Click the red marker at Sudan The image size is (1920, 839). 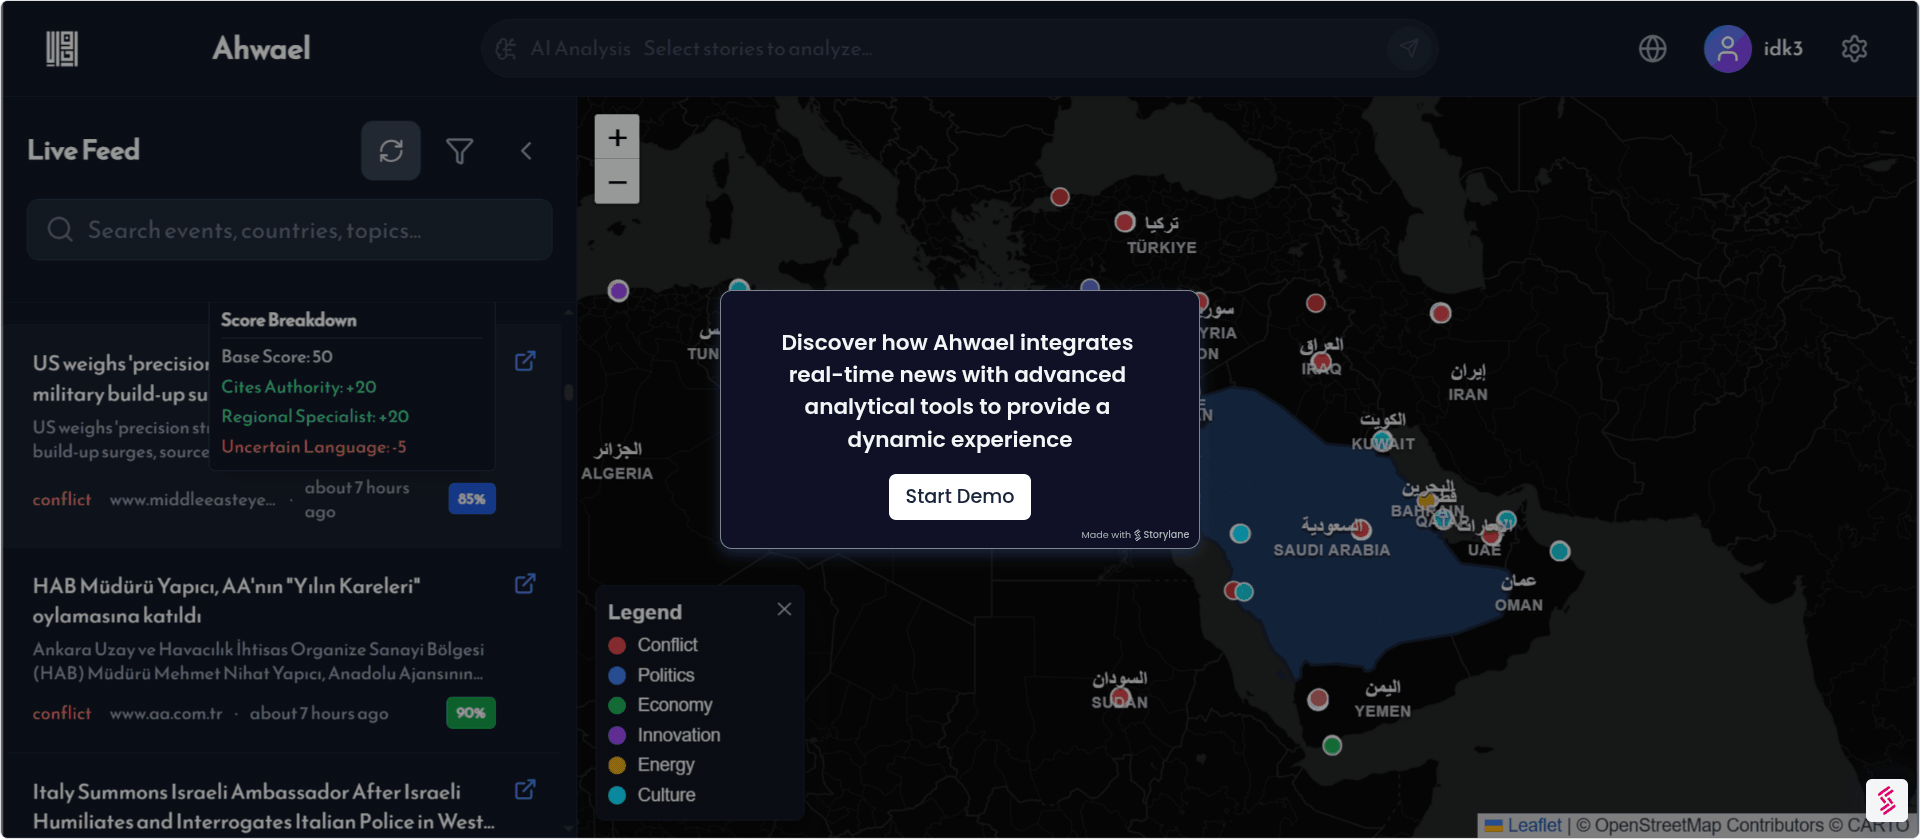[x=1120, y=696]
